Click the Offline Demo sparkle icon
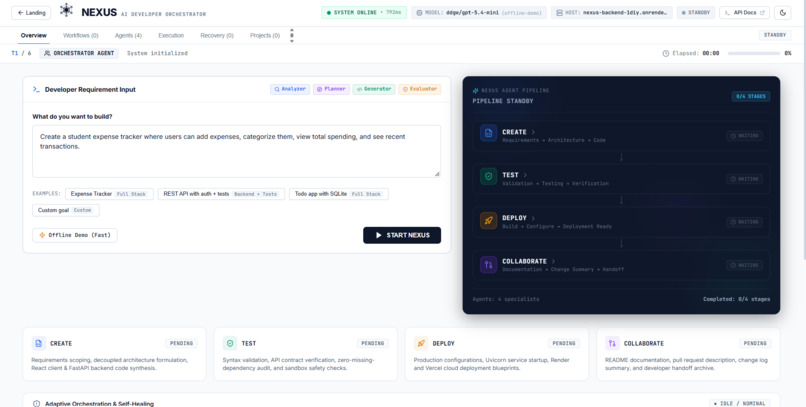The height and width of the screenshot is (407, 806). pos(42,235)
